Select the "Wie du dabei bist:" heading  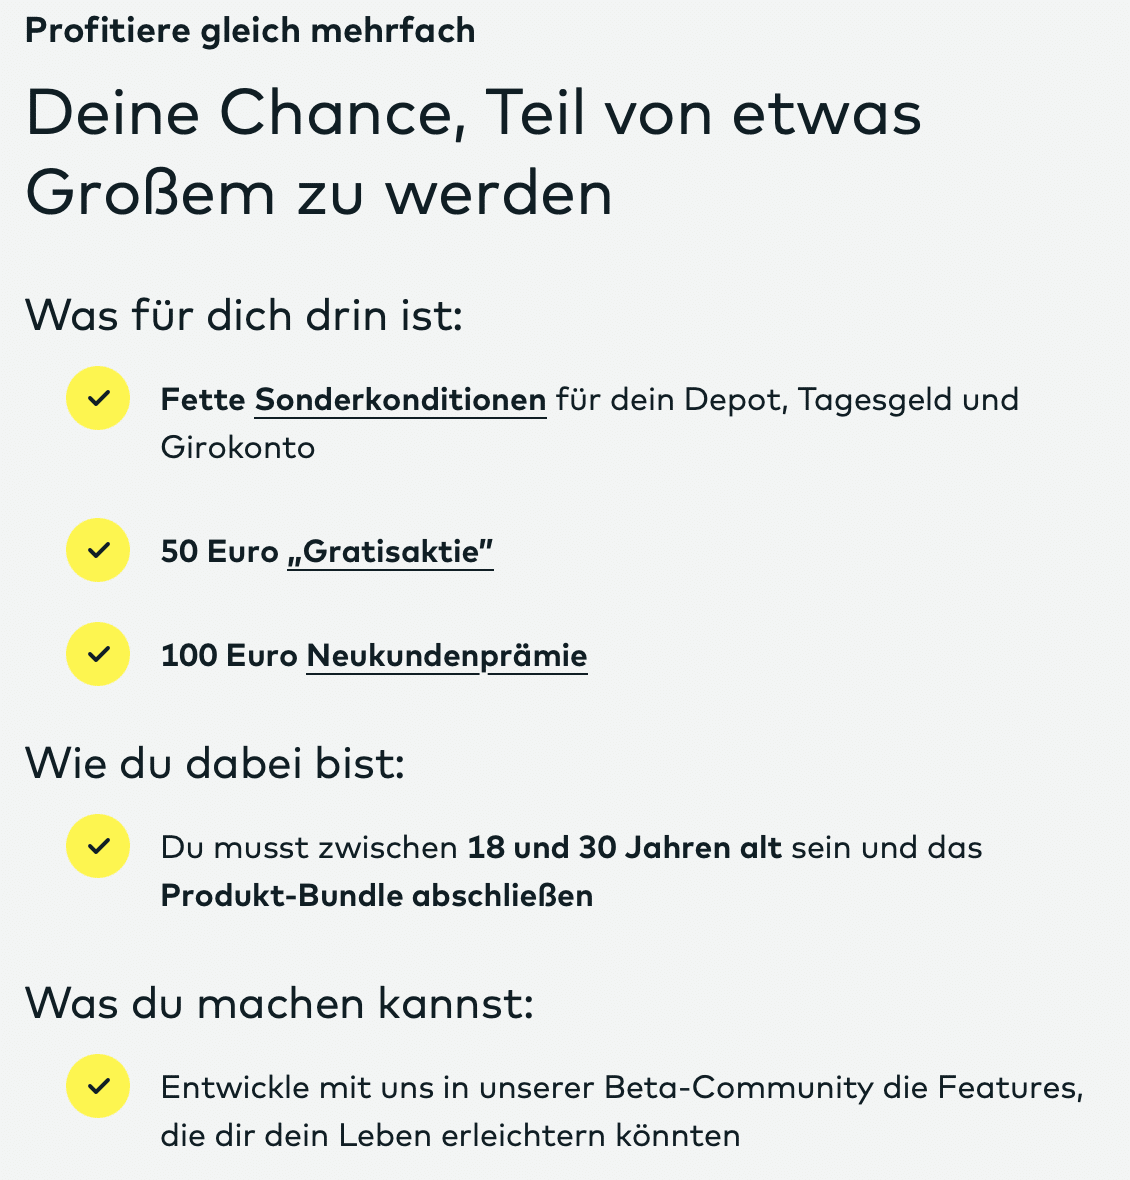click(215, 763)
